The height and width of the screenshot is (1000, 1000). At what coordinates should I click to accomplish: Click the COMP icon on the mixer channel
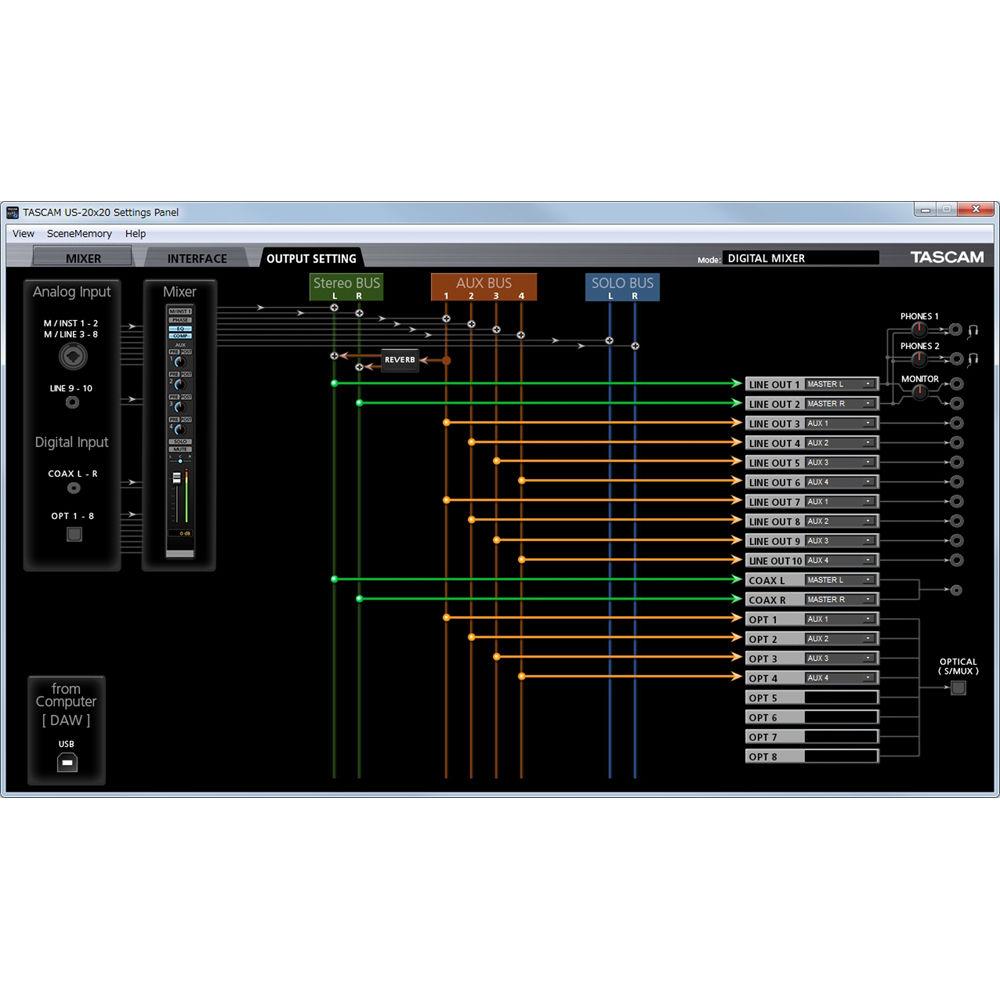coord(179,335)
